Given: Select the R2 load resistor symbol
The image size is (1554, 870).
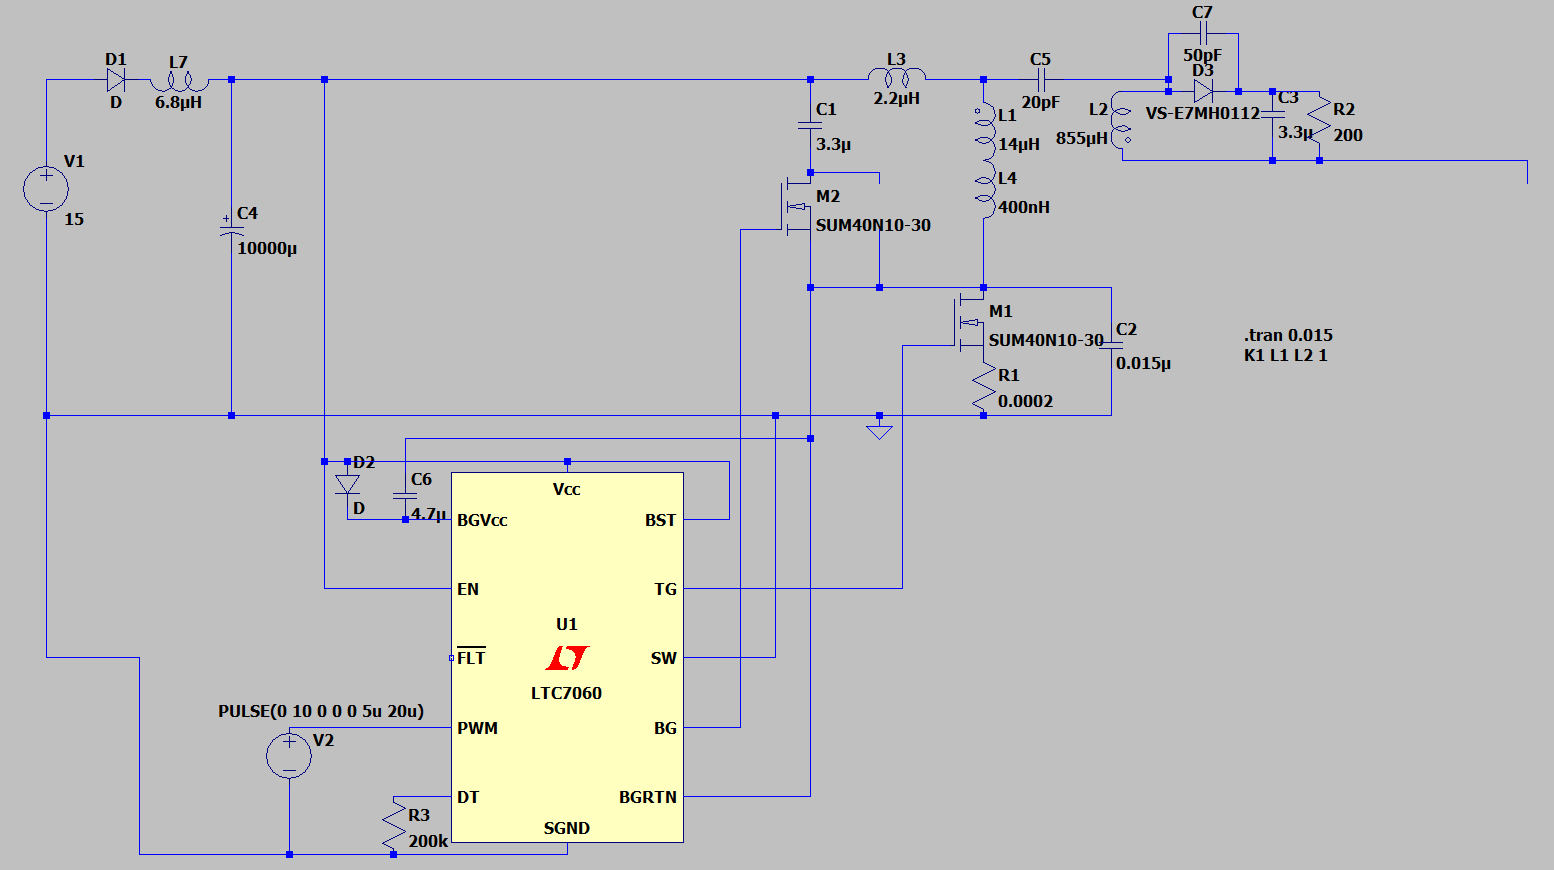Looking at the screenshot, I should [x=1320, y=120].
